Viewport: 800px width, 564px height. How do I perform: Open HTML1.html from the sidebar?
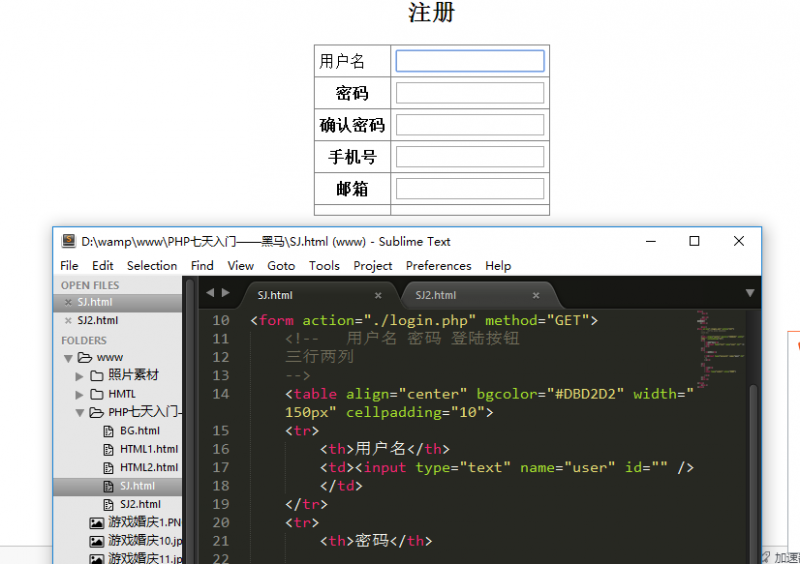pos(149,449)
